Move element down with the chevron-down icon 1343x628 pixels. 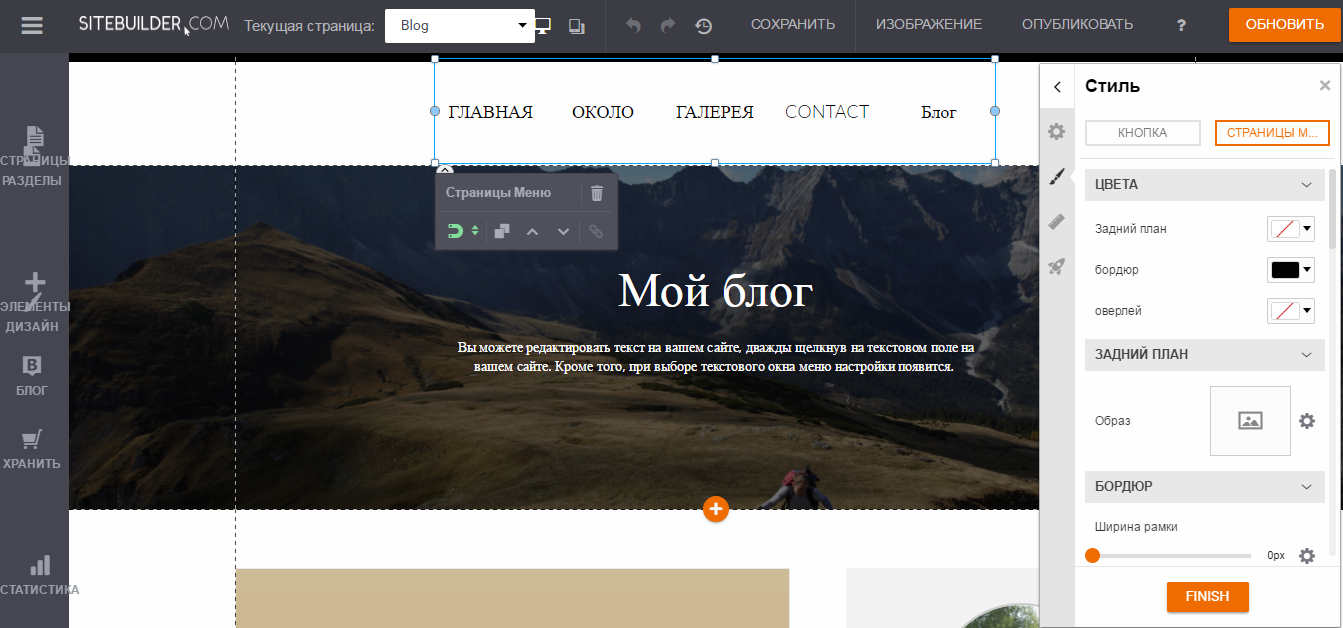pos(564,231)
